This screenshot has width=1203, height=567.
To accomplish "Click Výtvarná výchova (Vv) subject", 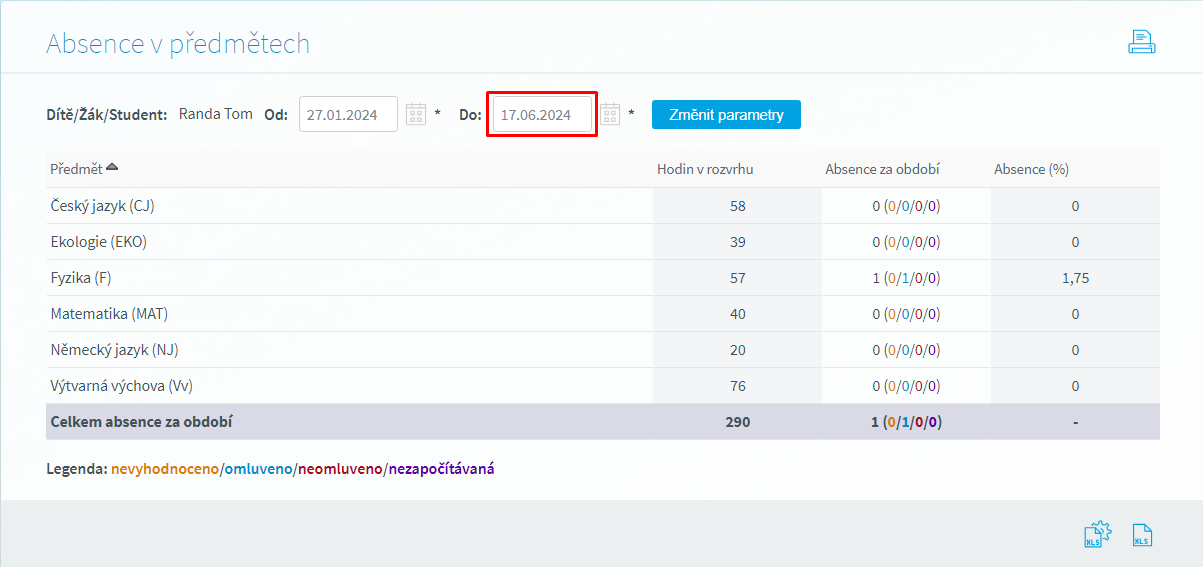I will click(x=120, y=386).
